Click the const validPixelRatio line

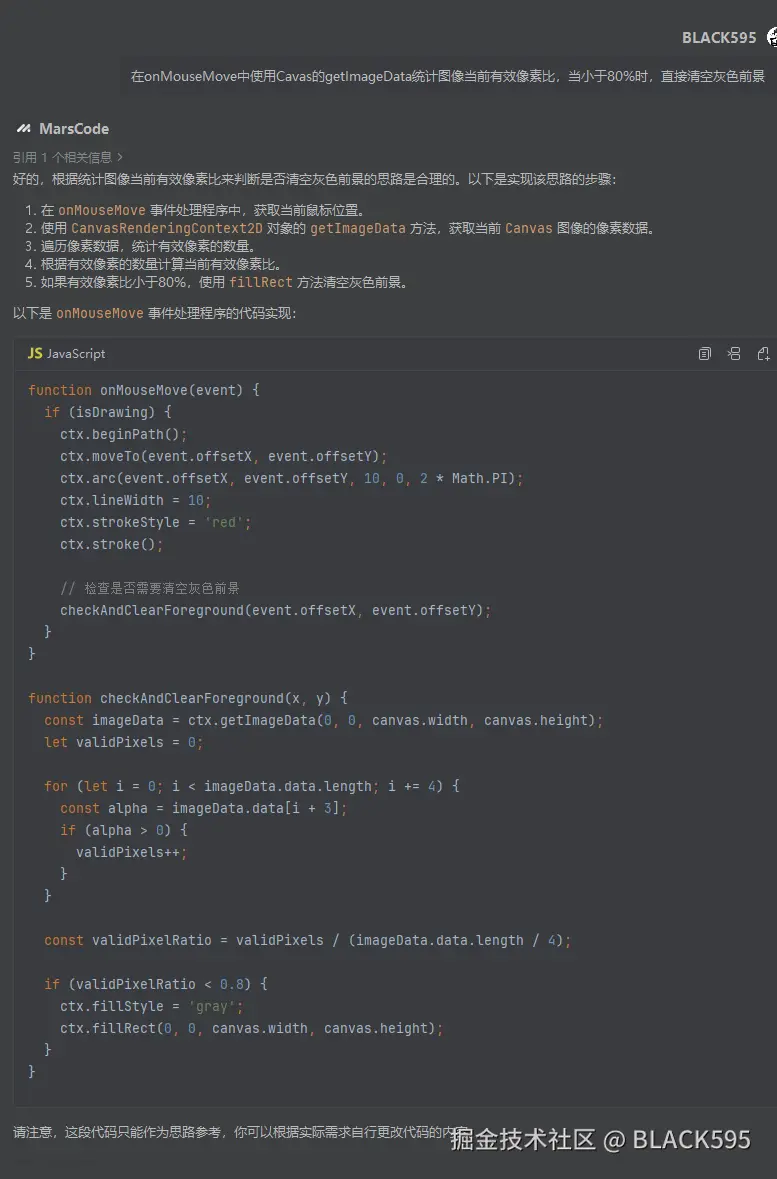tap(308, 940)
